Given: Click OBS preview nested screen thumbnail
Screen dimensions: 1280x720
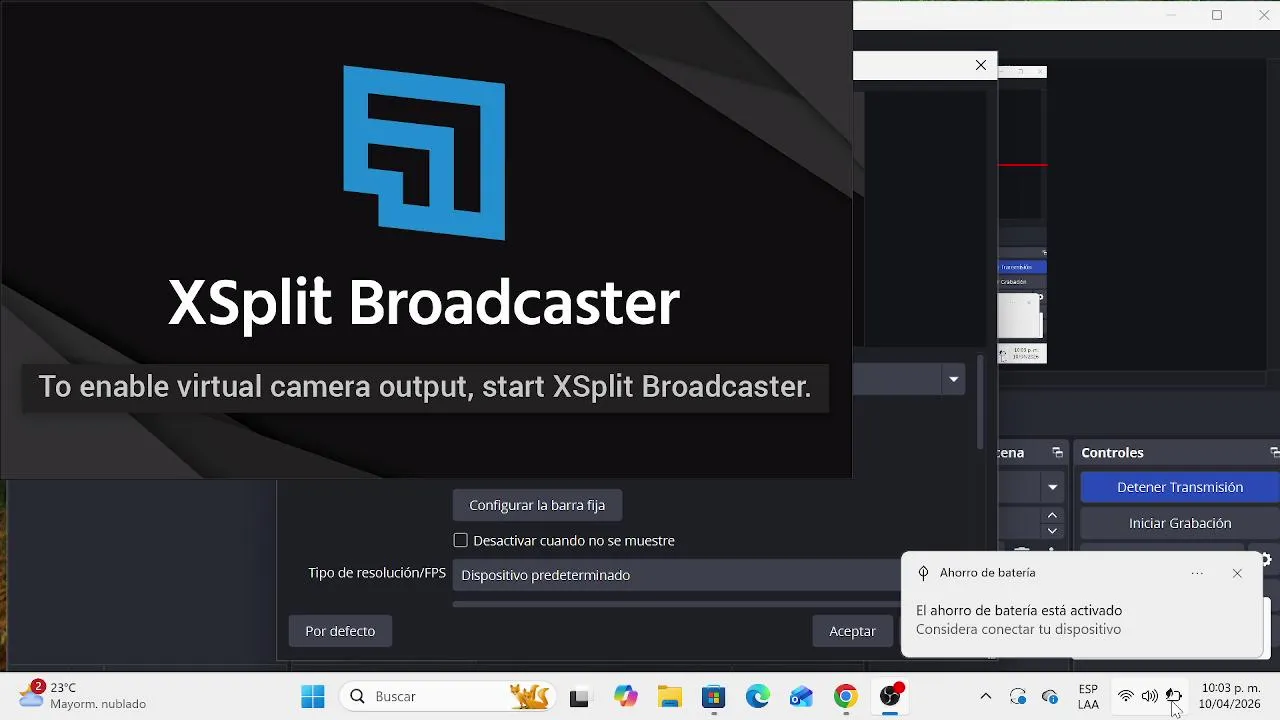Looking at the screenshot, I should (1022, 215).
